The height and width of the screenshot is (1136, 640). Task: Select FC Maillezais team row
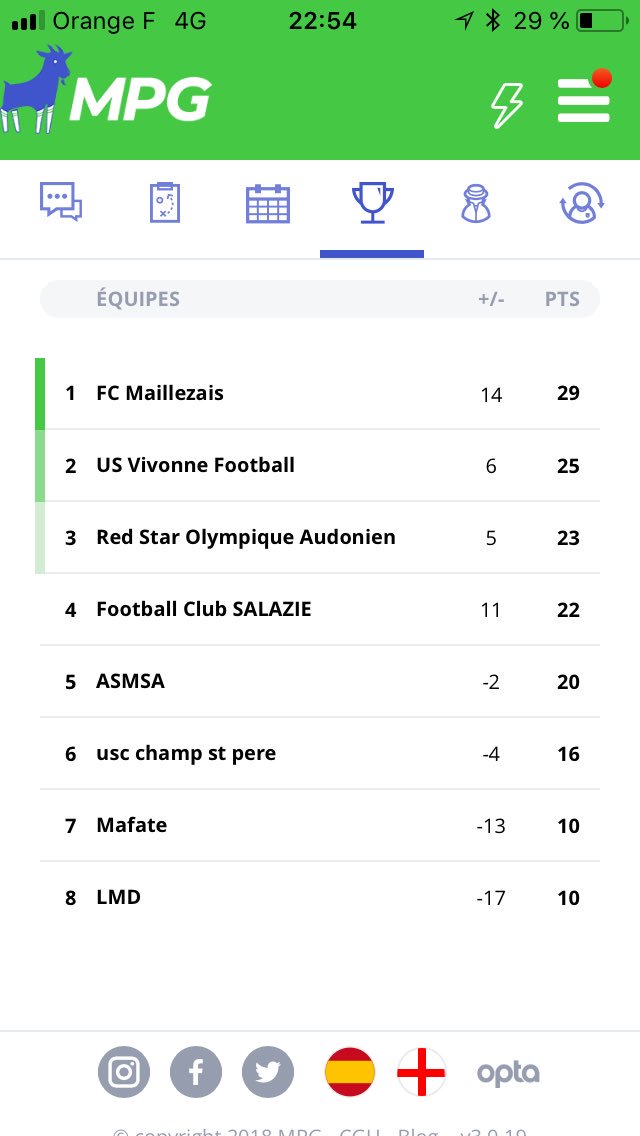coord(320,393)
